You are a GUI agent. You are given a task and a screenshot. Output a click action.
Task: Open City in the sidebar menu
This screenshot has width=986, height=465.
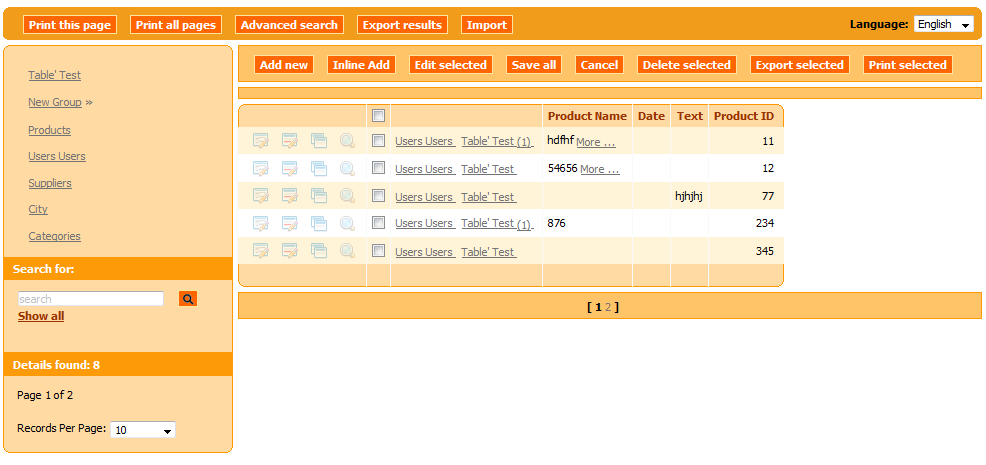[38, 209]
